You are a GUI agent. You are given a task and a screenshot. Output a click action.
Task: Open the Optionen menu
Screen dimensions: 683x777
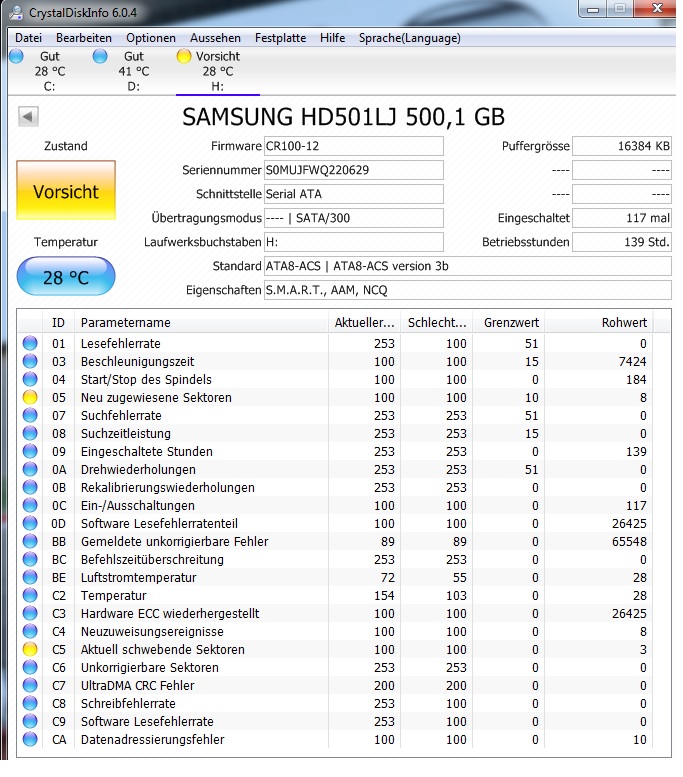(151, 38)
